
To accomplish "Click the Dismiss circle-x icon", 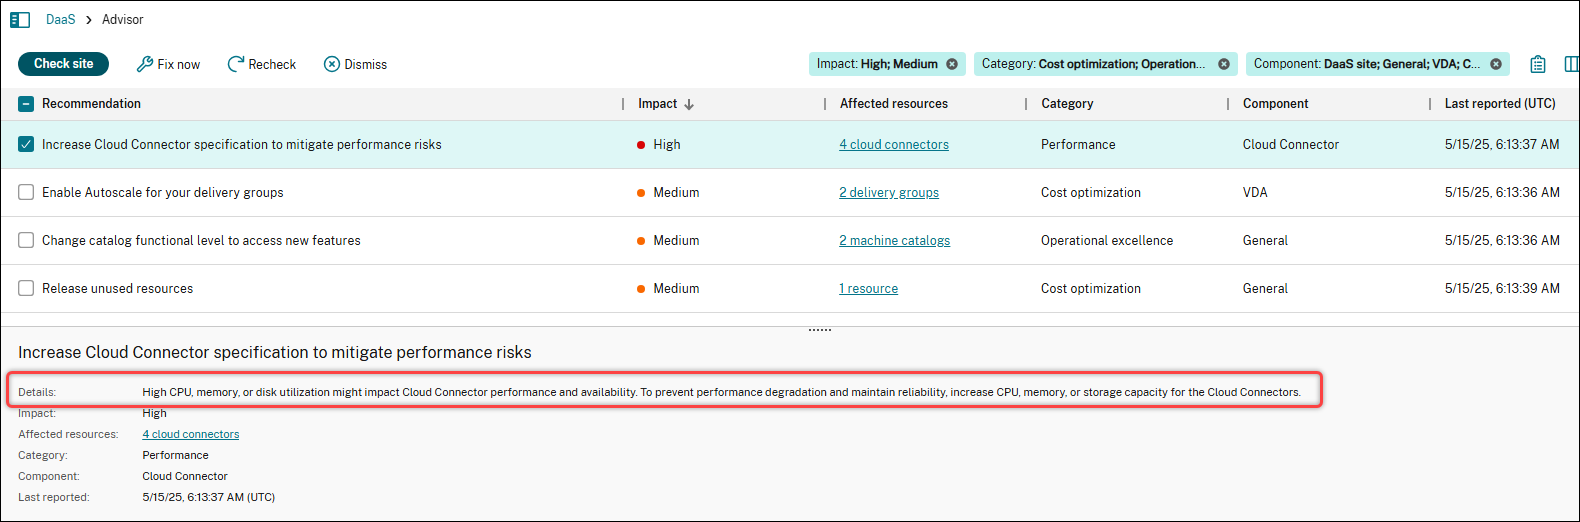I will [332, 64].
